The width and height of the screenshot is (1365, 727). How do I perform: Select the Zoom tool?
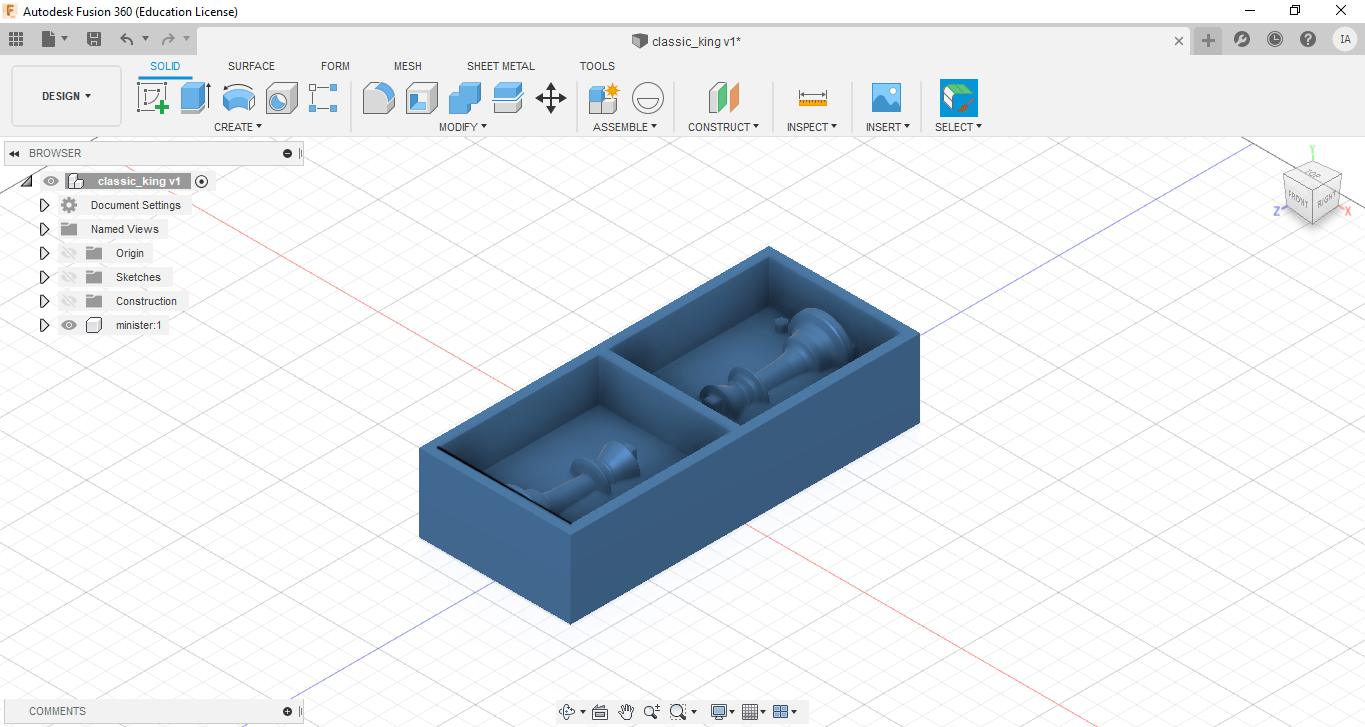[652, 712]
